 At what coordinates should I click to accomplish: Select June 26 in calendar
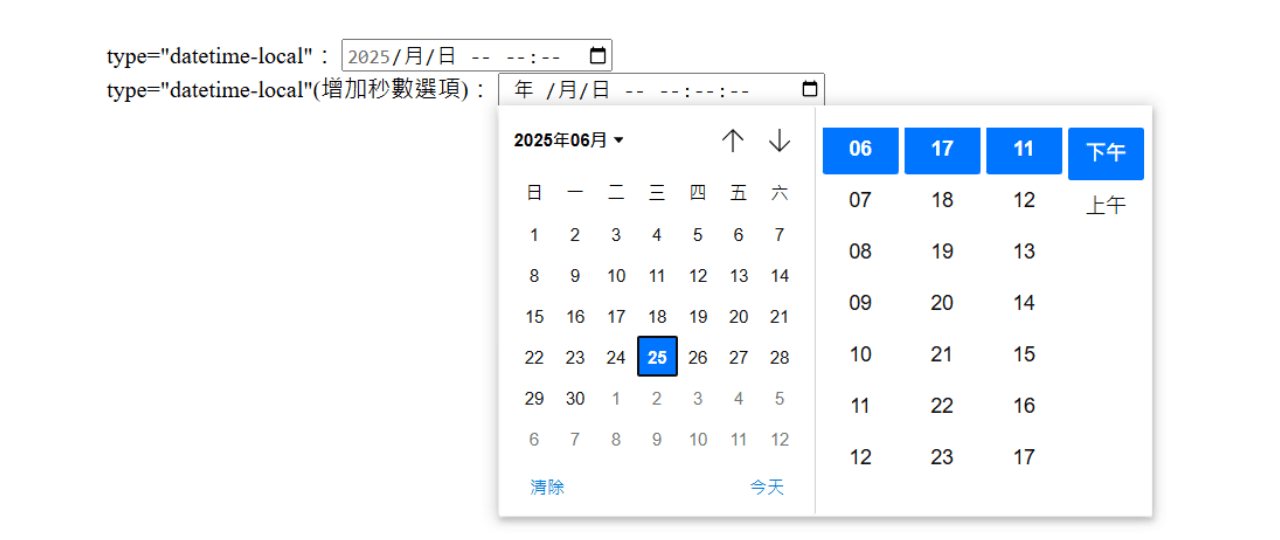click(x=697, y=357)
